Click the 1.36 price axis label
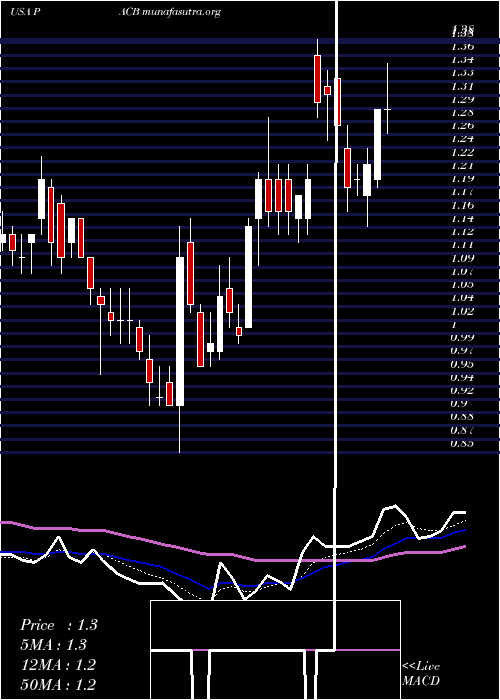This screenshot has height=700, width=500. (462, 46)
